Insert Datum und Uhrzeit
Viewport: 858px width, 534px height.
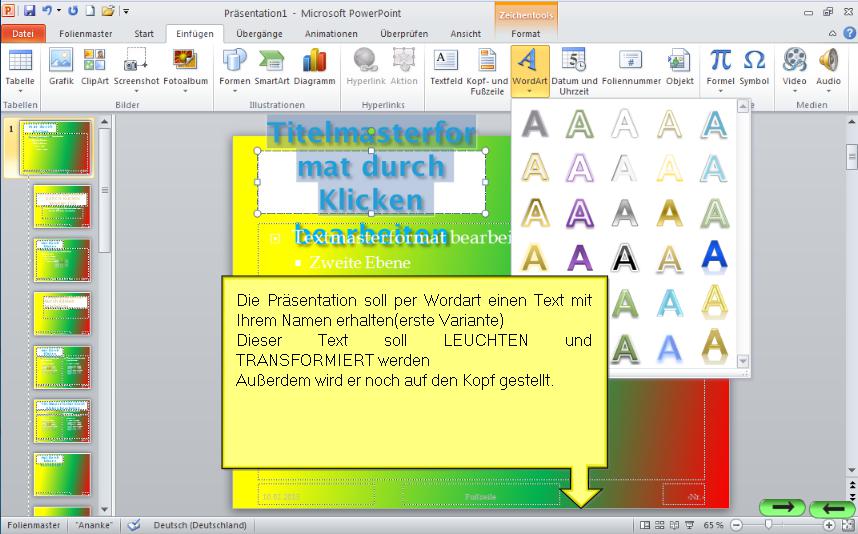coord(574,70)
